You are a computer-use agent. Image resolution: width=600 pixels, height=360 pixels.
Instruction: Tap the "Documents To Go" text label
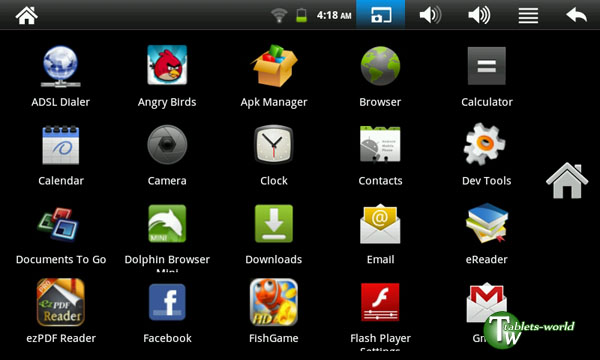click(61, 259)
